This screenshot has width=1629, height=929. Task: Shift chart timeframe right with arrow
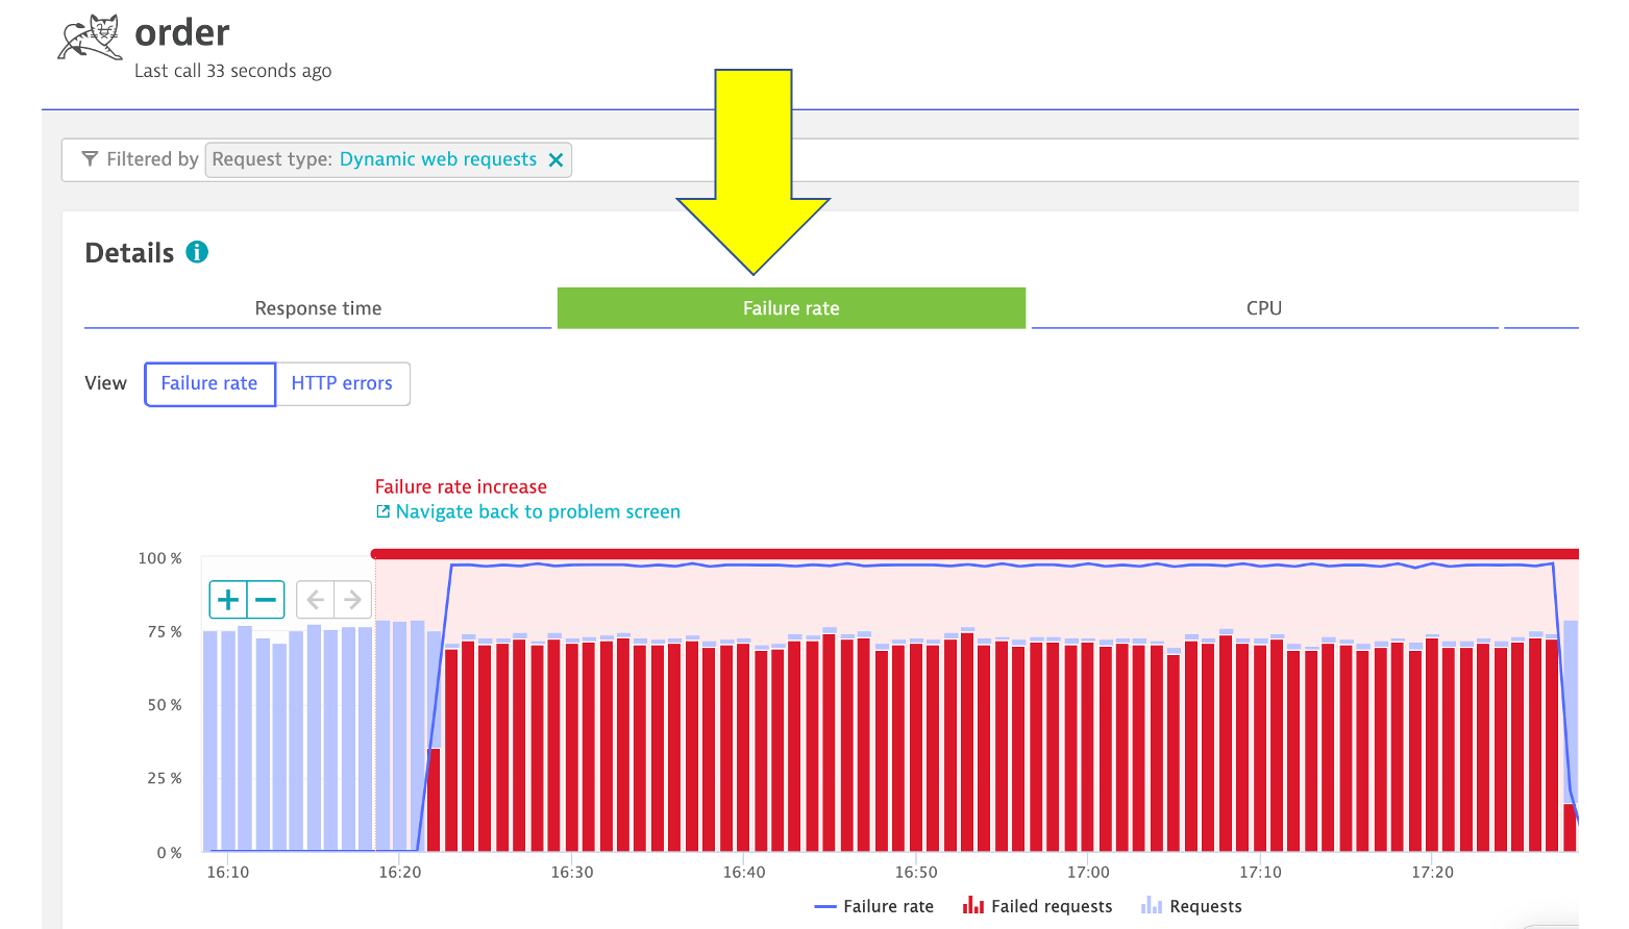coord(353,600)
